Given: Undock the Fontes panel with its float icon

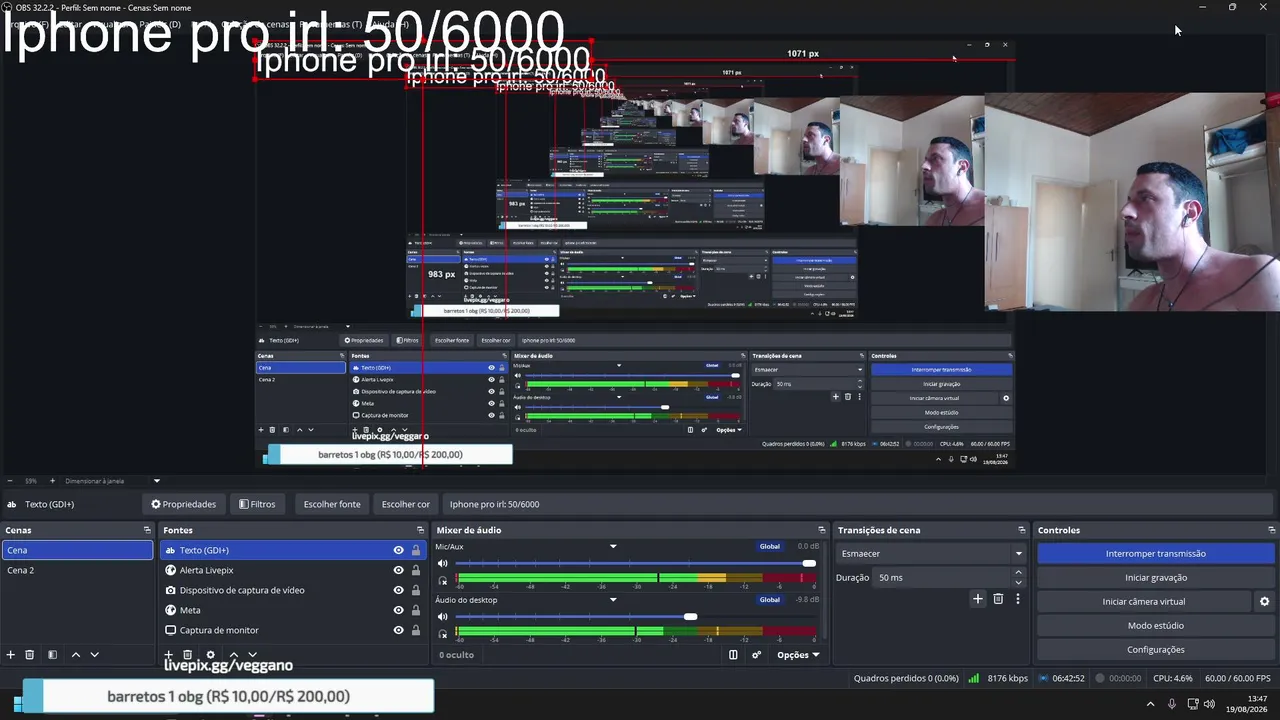Looking at the screenshot, I should click(421, 530).
